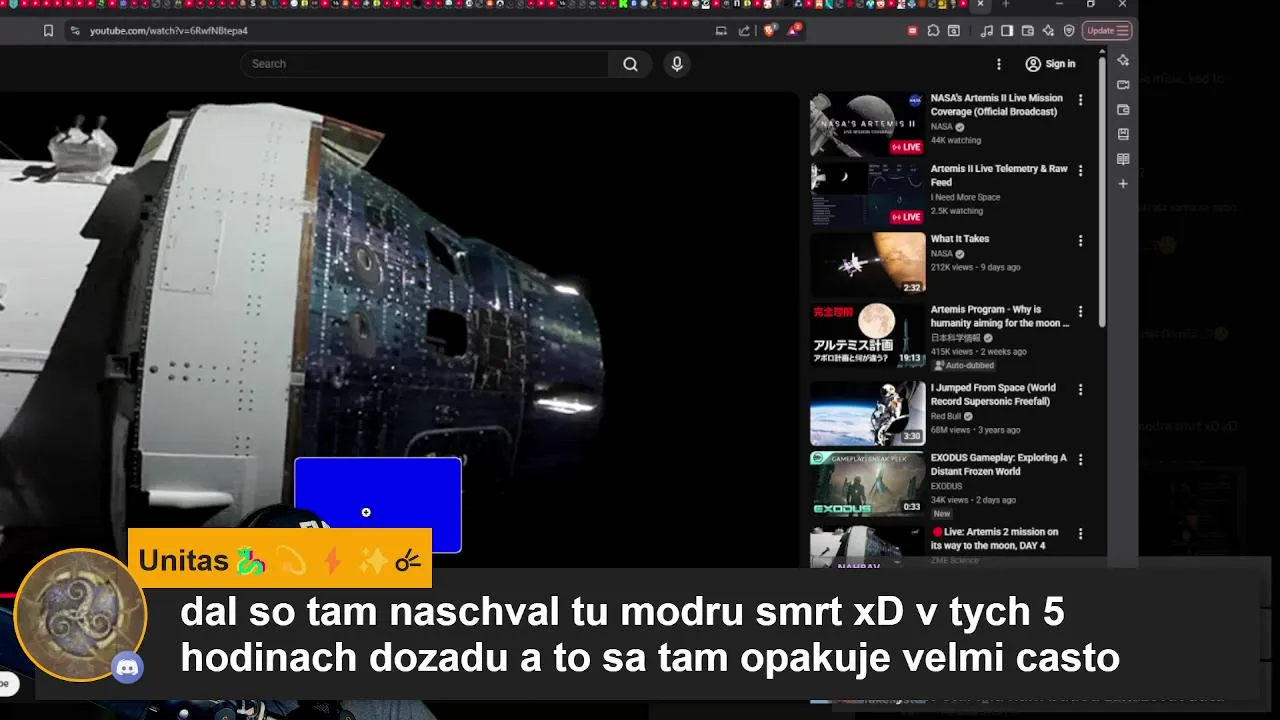
Task: Click the red extension icon in toolbar
Action: pos(912,31)
